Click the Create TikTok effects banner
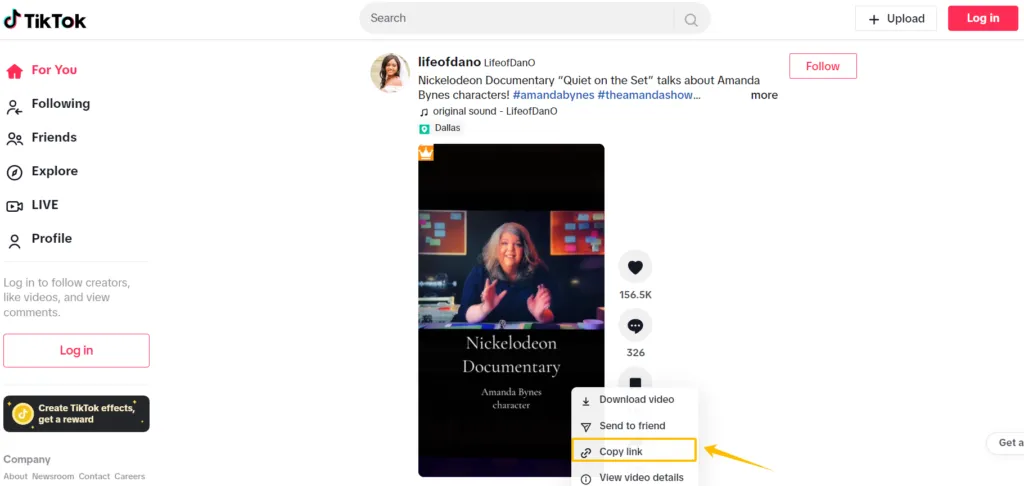This screenshot has width=1024, height=486. click(x=76, y=413)
